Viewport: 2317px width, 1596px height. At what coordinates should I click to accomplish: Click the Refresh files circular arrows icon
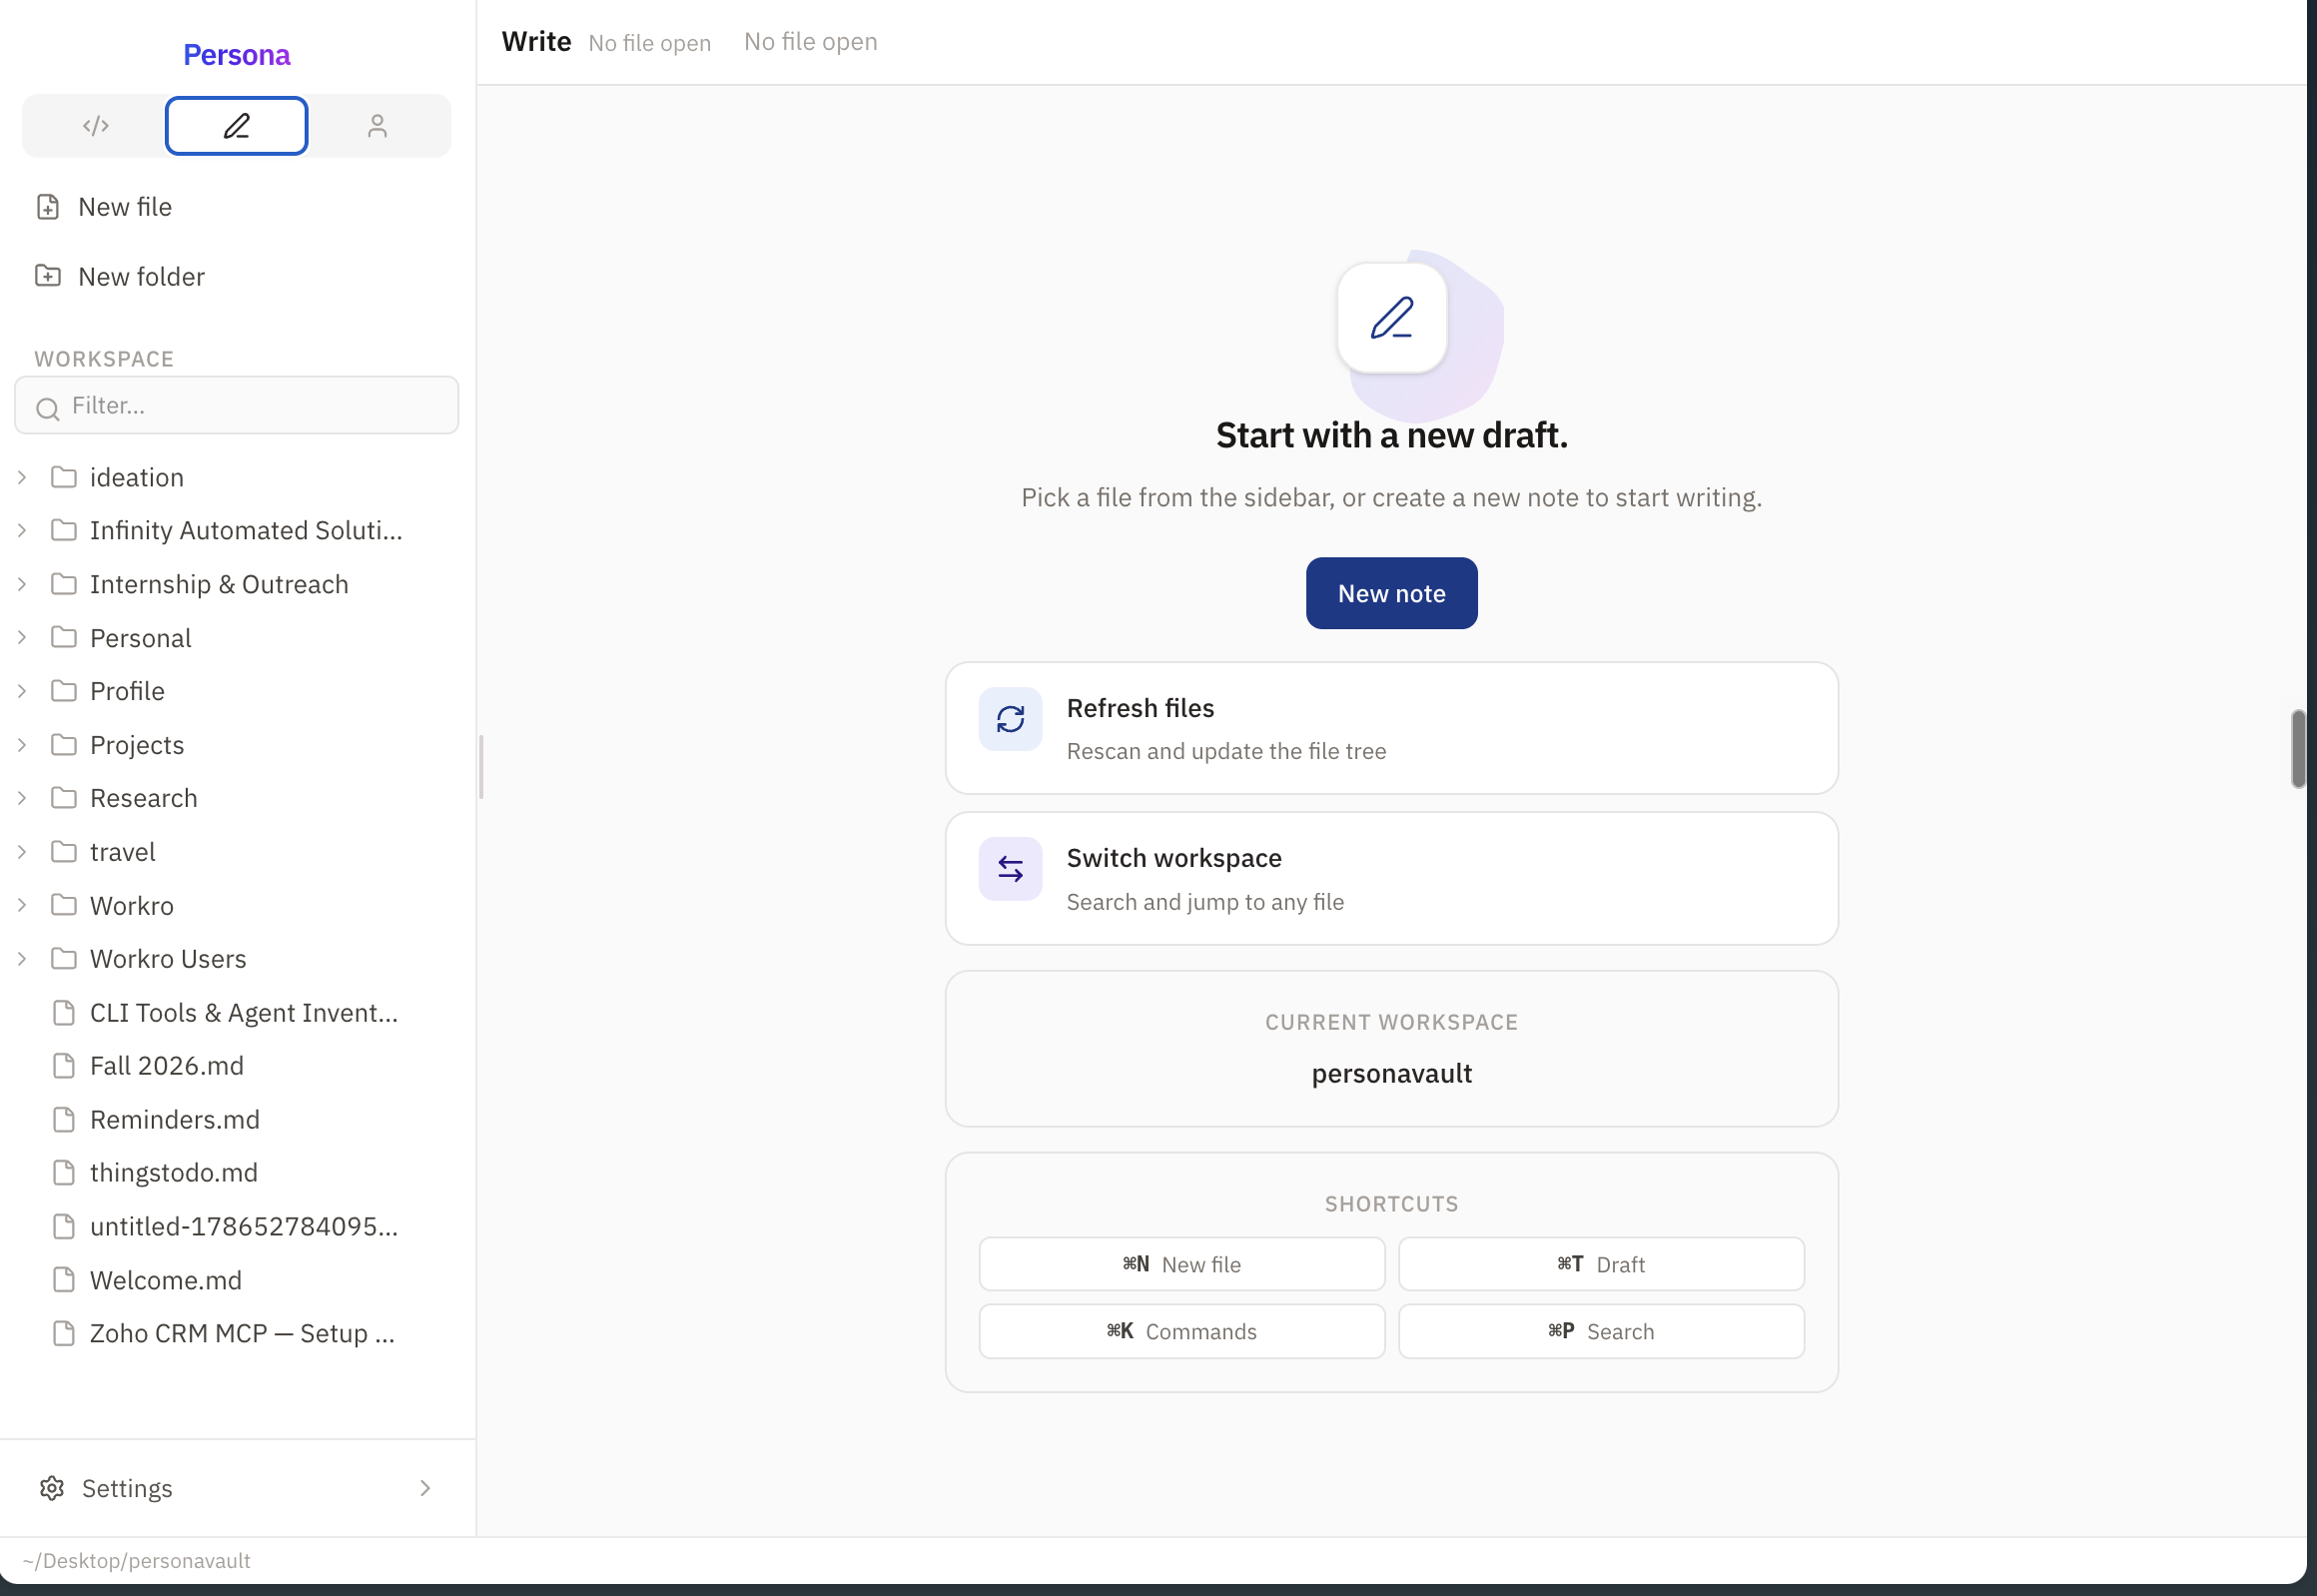tap(1010, 719)
